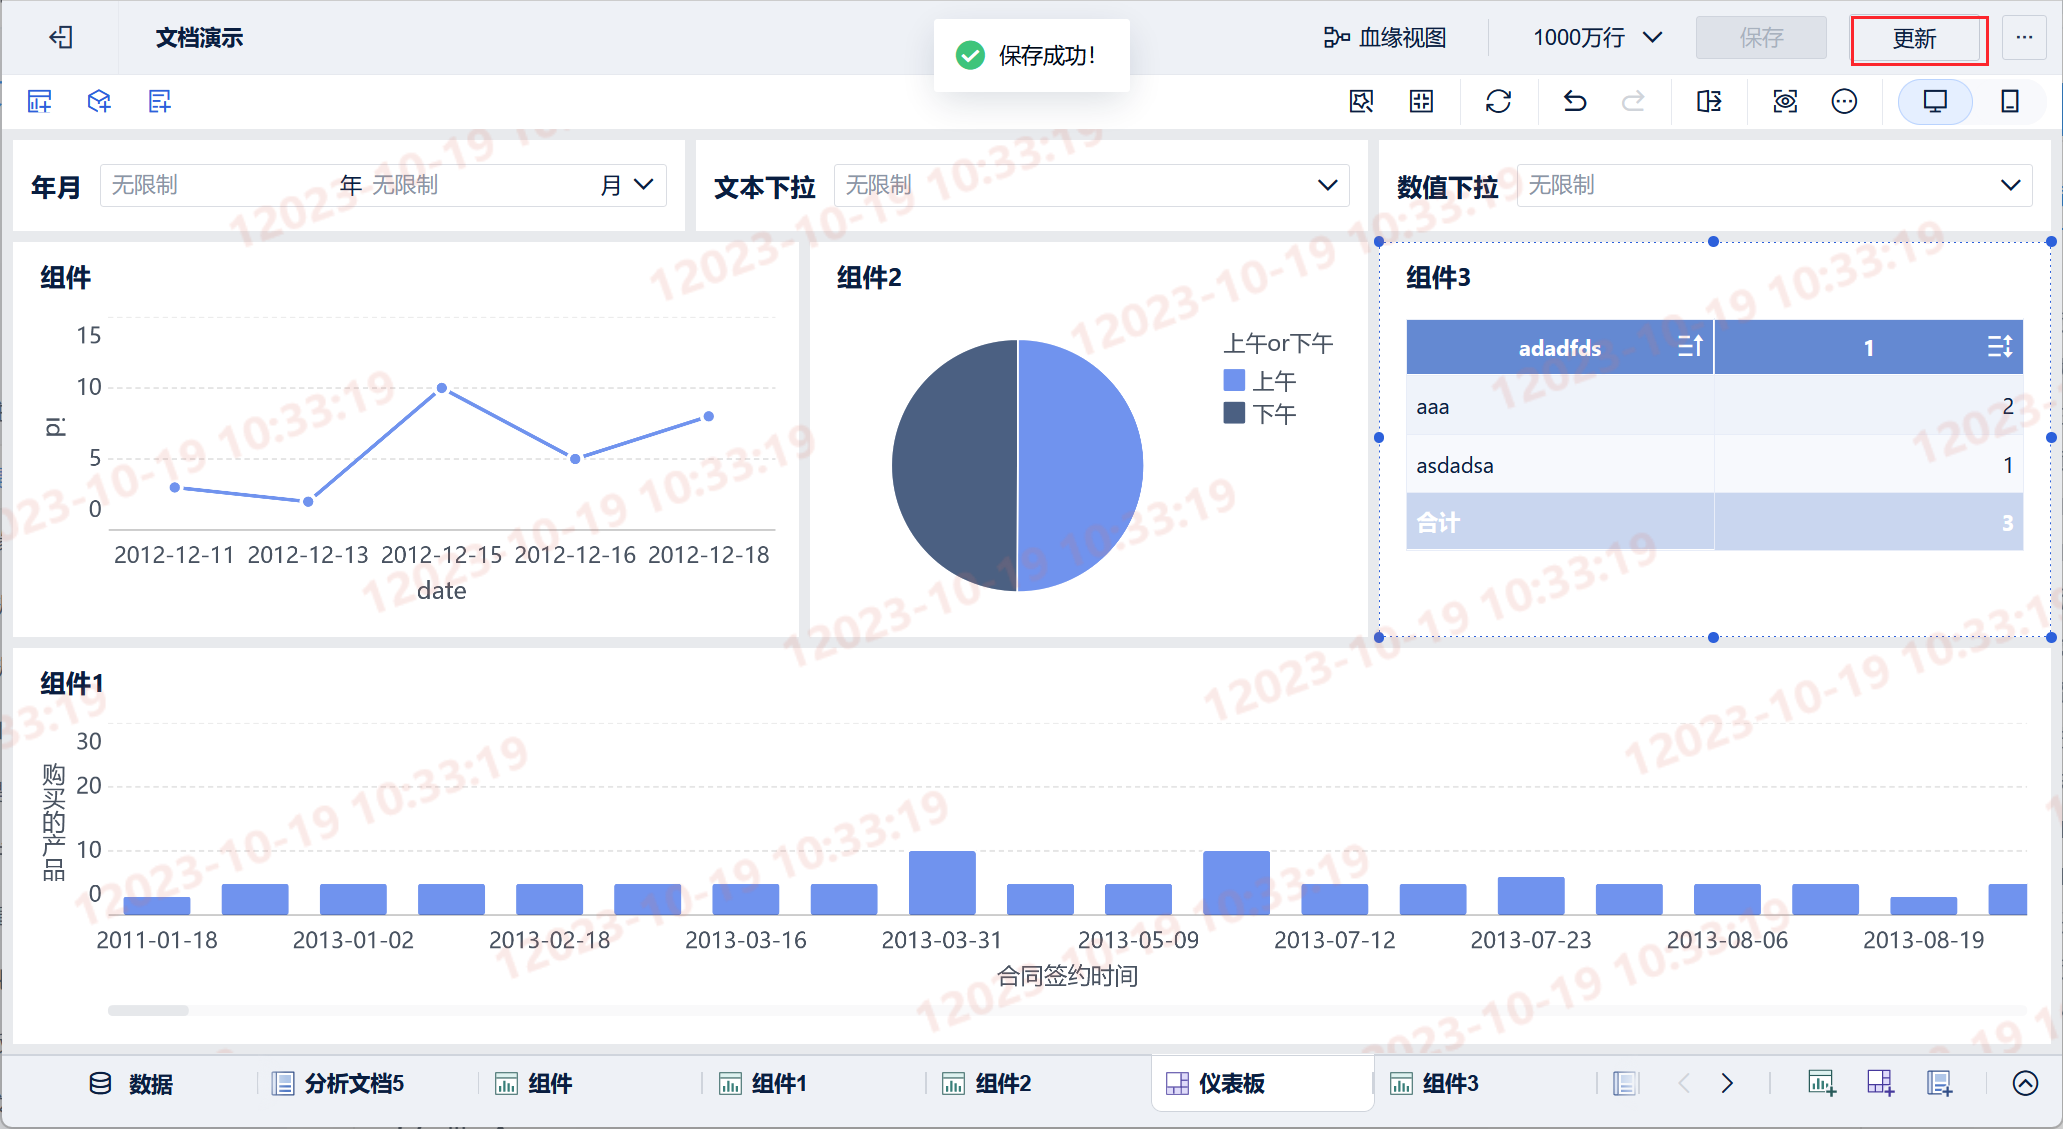Click the circled more-options icon in toolbar
Screen dimensions: 2063x1129
click(1844, 101)
